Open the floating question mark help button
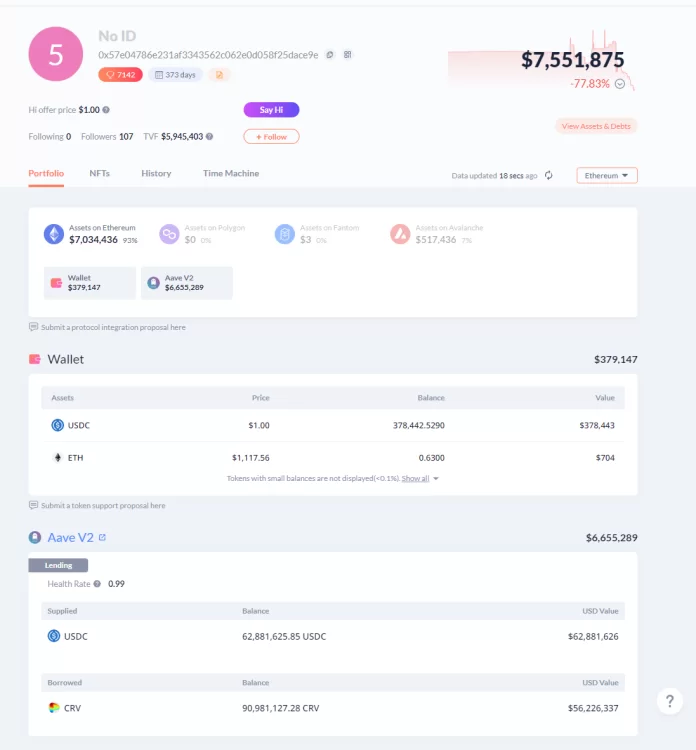Viewport: 696px width, 750px height. coord(670,701)
